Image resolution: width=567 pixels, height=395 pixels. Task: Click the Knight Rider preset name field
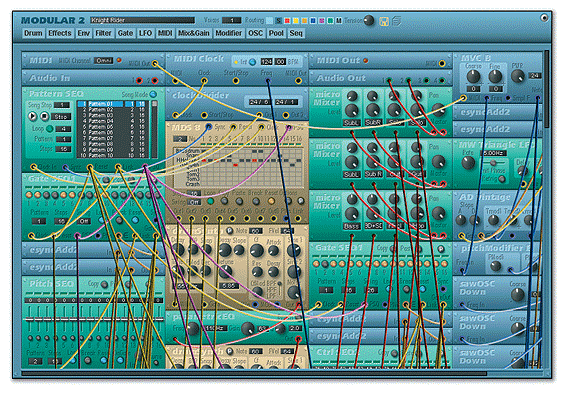tap(142, 20)
